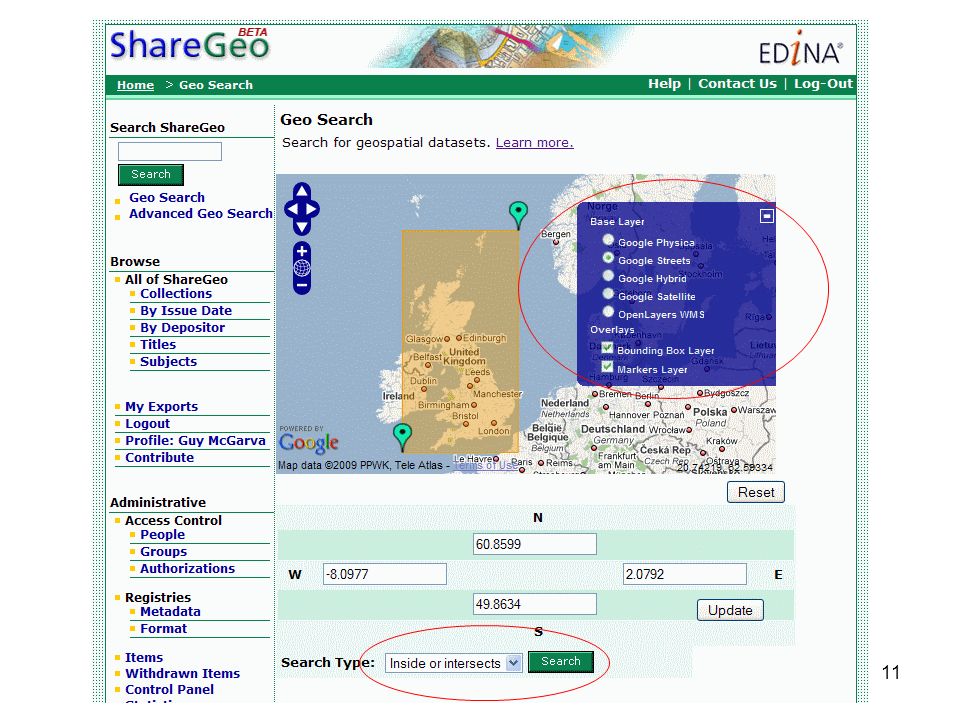Select OpenLayers WMS base layer
The width and height of the screenshot is (960, 720).
coord(608,312)
